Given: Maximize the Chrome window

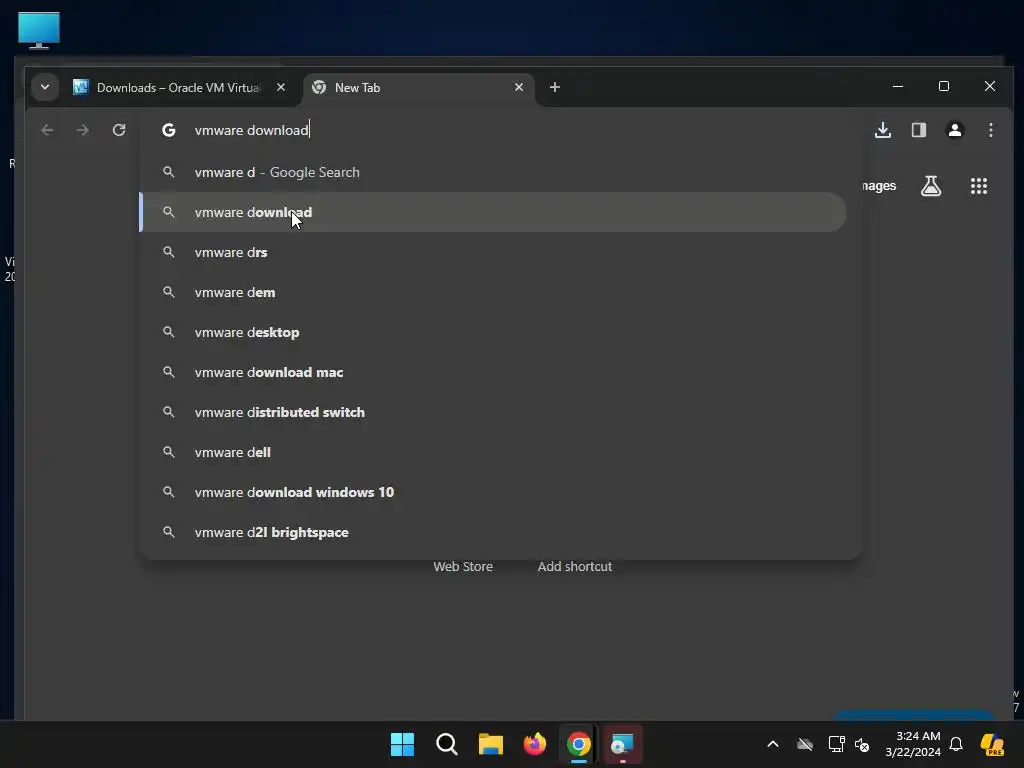Looking at the screenshot, I should [944, 86].
